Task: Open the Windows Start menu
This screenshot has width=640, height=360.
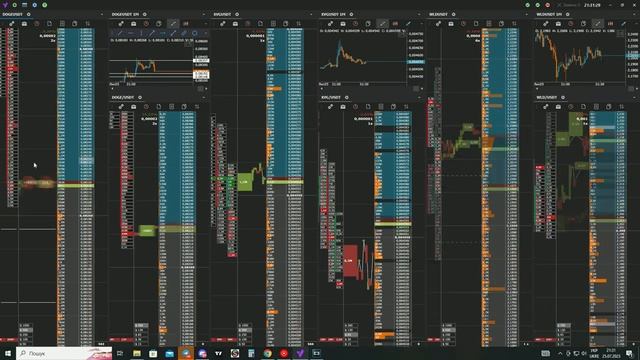Action: click(7, 353)
